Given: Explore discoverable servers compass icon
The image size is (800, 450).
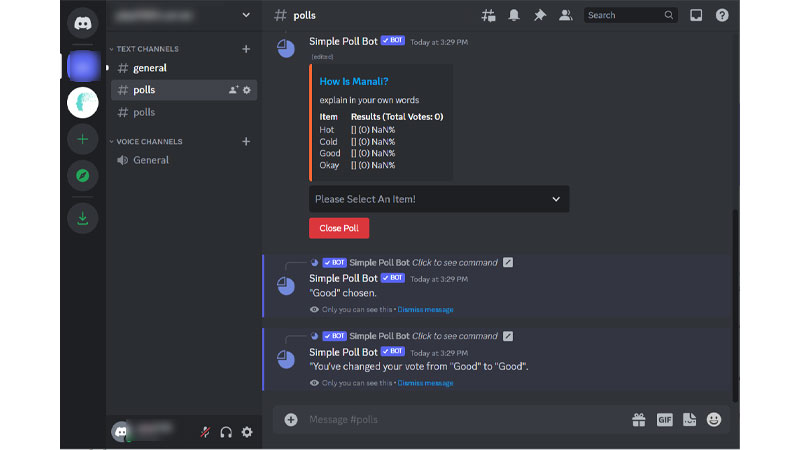Looking at the screenshot, I should (x=83, y=176).
